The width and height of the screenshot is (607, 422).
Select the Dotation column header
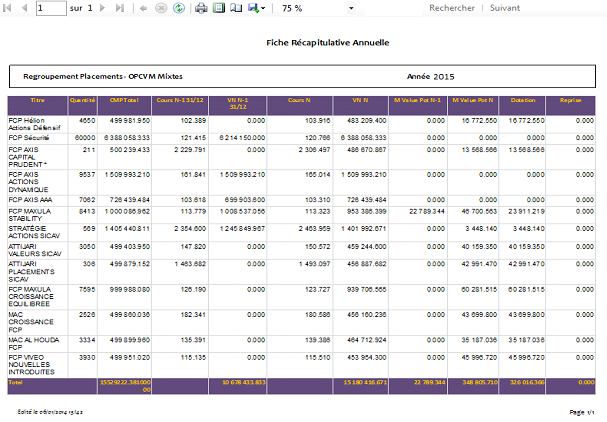[522, 105]
